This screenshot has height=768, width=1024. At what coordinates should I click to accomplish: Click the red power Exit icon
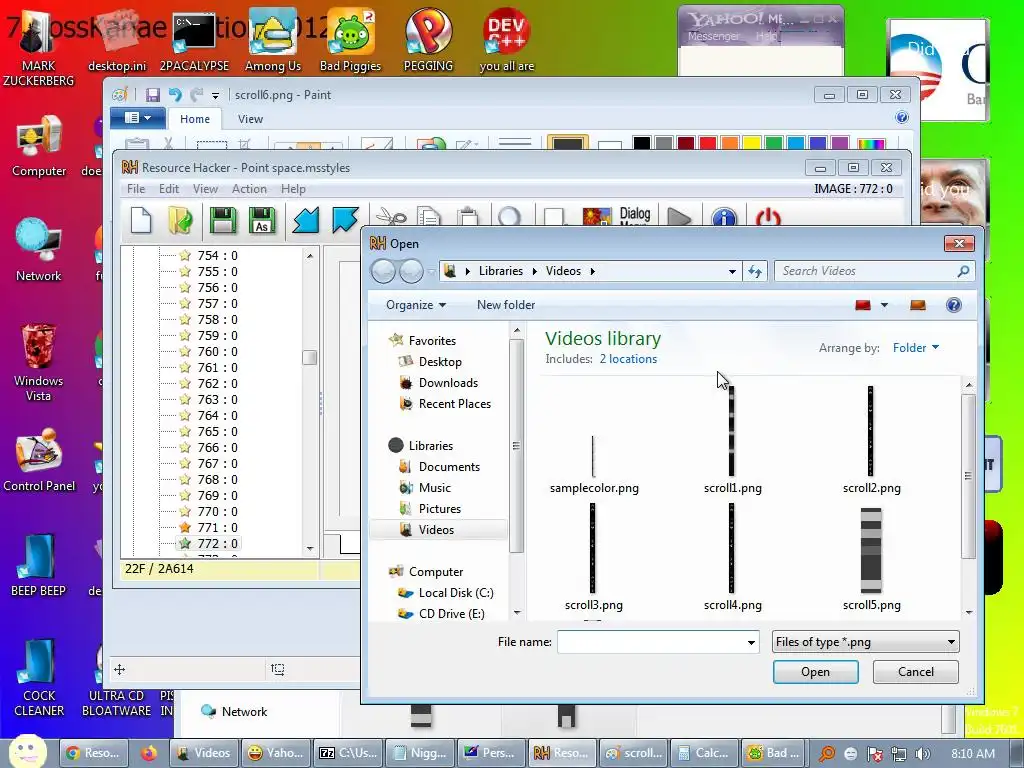[x=768, y=217]
